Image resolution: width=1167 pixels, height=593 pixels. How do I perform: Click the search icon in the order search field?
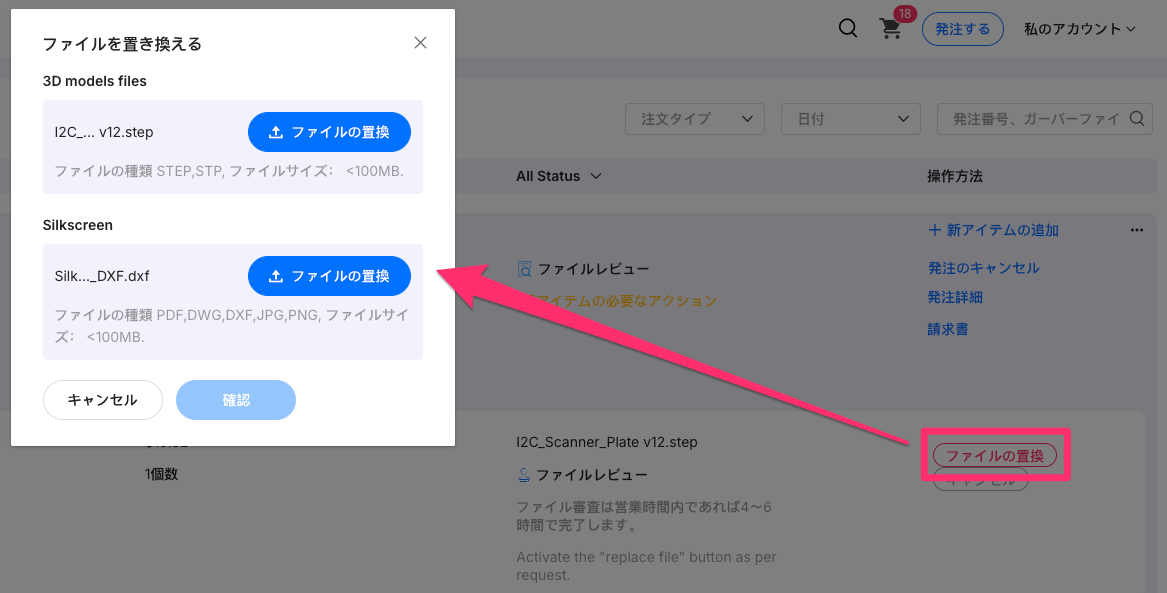(x=1136, y=119)
